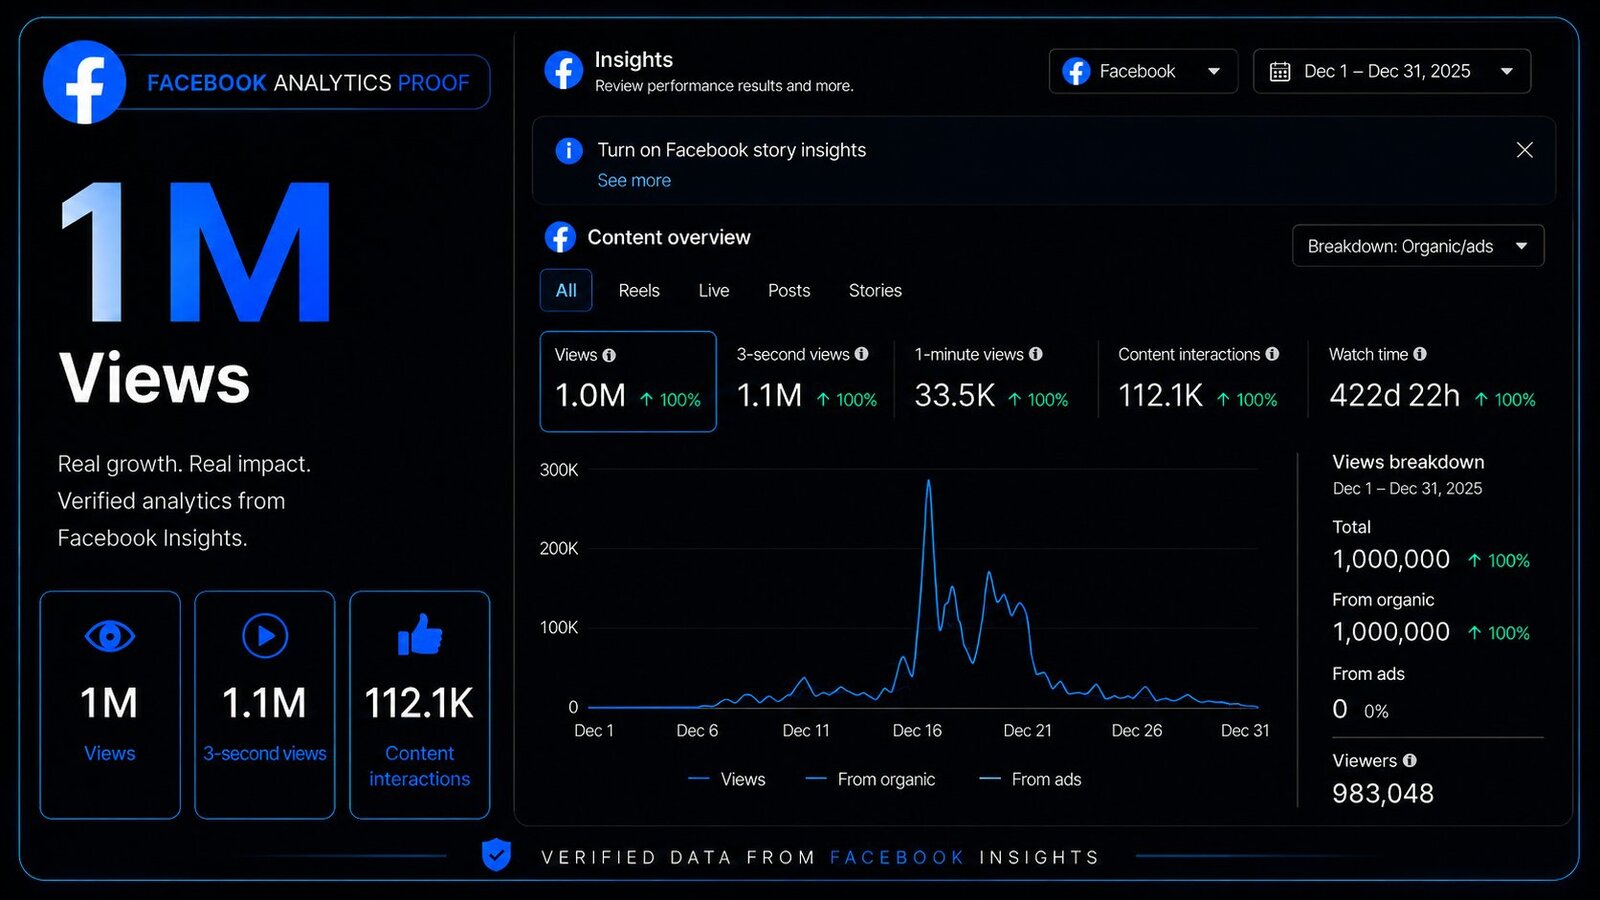This screenshot has width=1600, height=900.
Task: Open the Facebook platform dropdown
Action: click(x=1143, y=71)
